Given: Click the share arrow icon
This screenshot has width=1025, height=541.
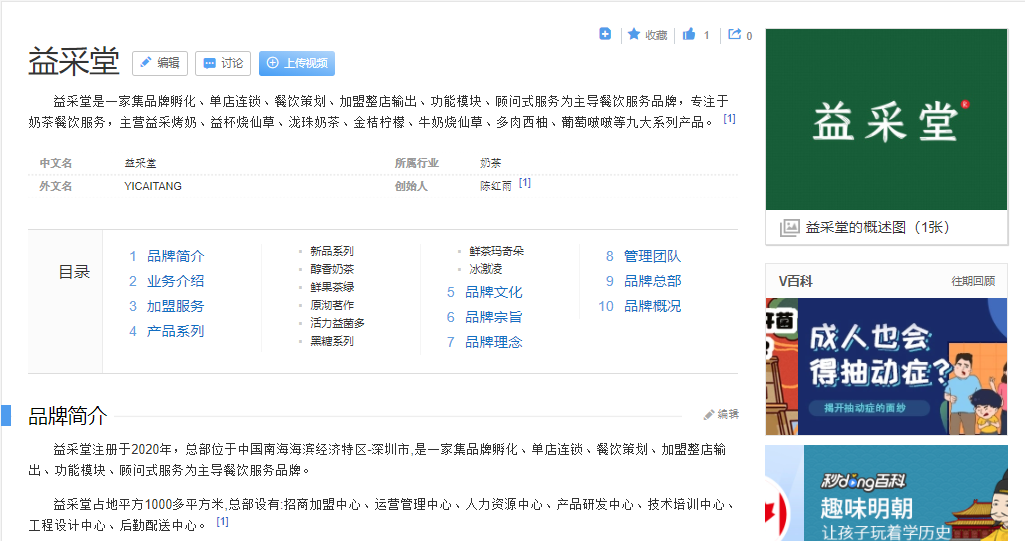Looking at the screenshot, I should [x=735, y=34].
